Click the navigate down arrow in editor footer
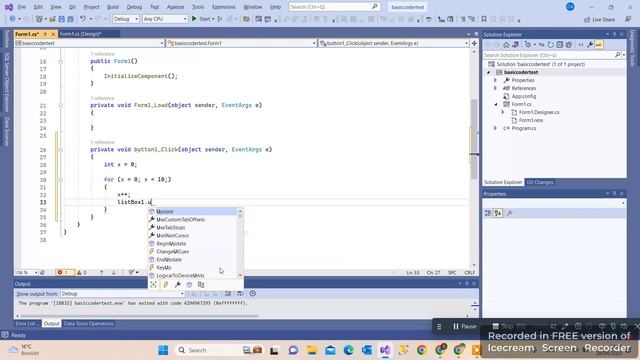 tap(113, 272)
